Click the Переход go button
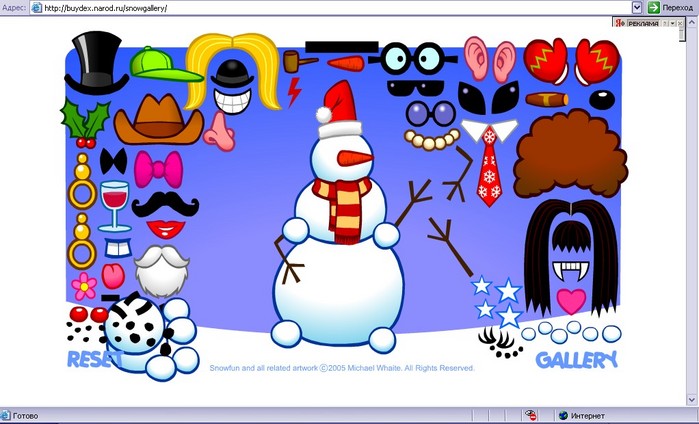This screenshot has width=699, height=424. point(670,8)
